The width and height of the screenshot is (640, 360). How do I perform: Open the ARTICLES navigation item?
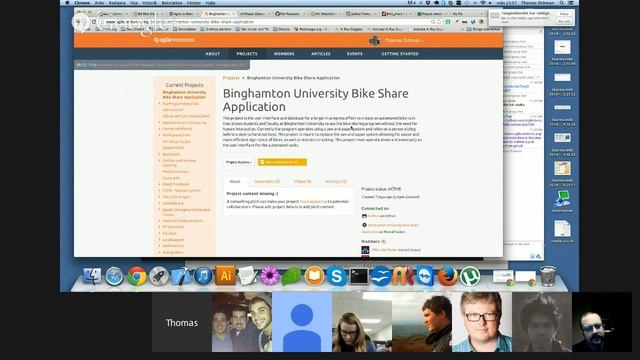(x=321, y=54)
